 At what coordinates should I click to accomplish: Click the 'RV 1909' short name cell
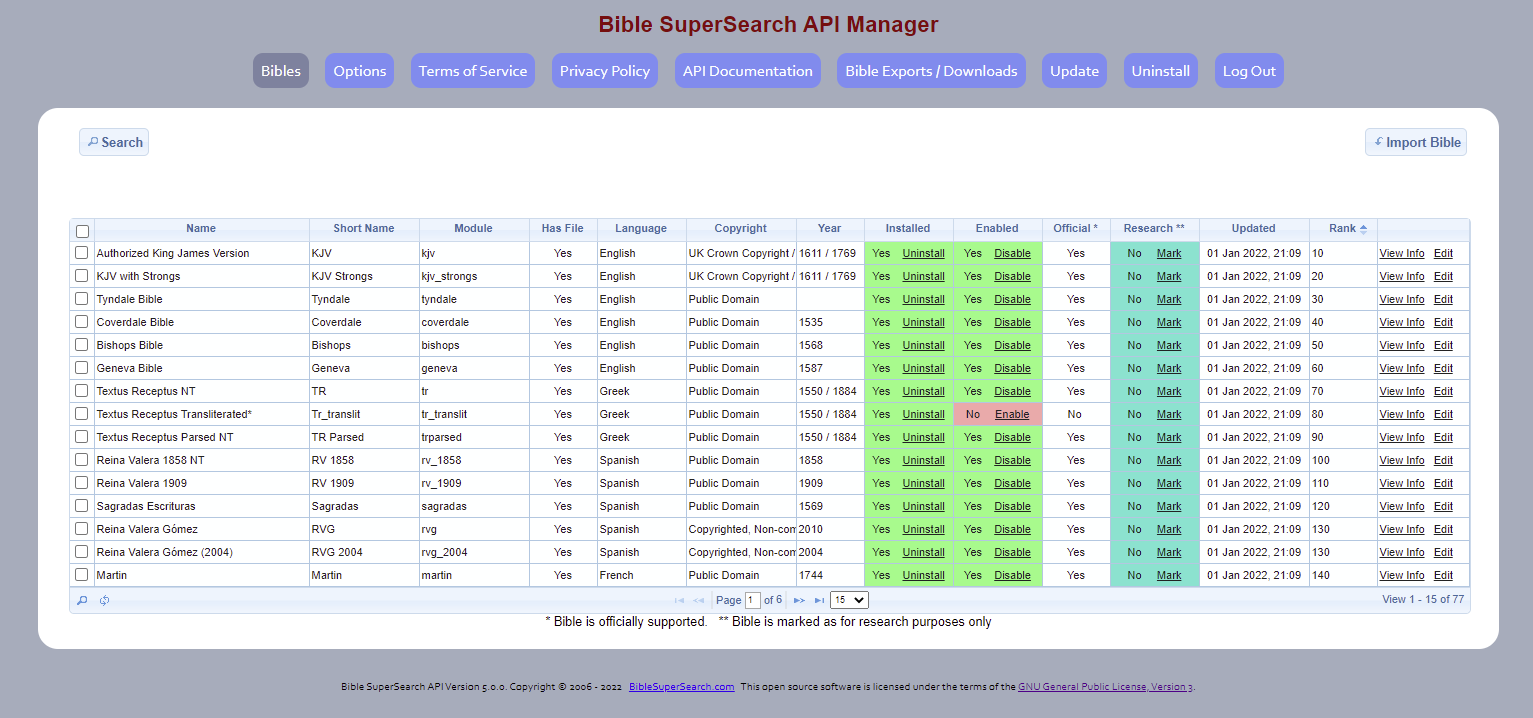(364, 483)
